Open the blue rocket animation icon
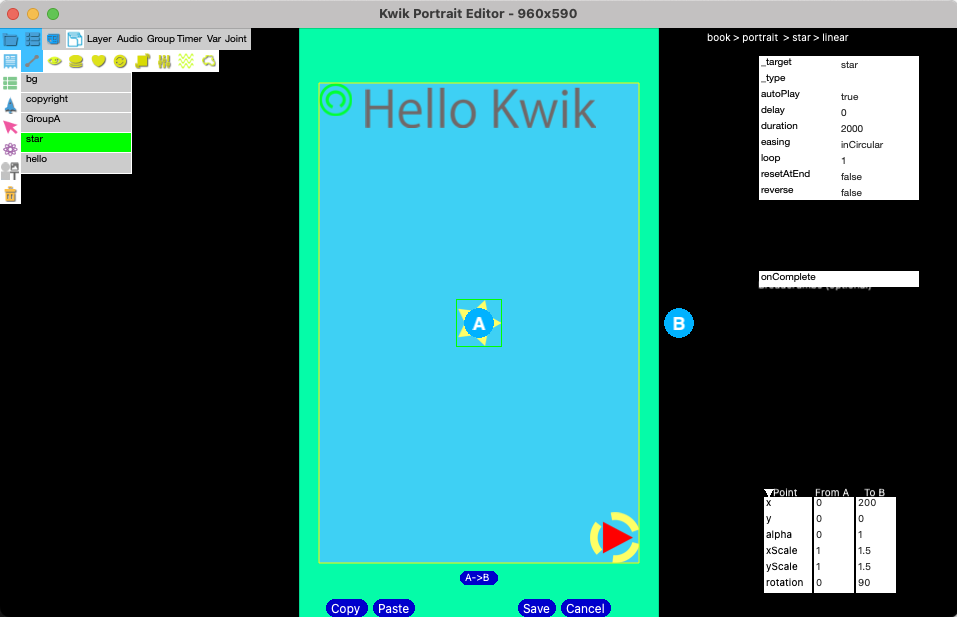Screen dimensions: 957x617 pyautogui.click(x=10, y=105)
